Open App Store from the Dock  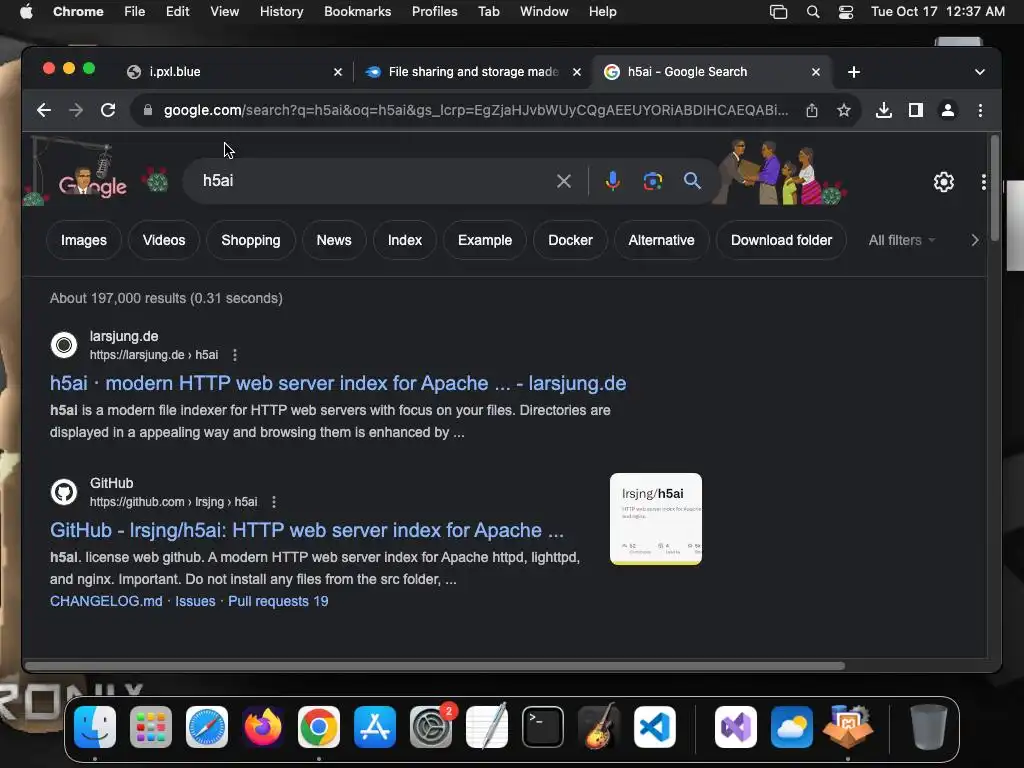(375, 727)
